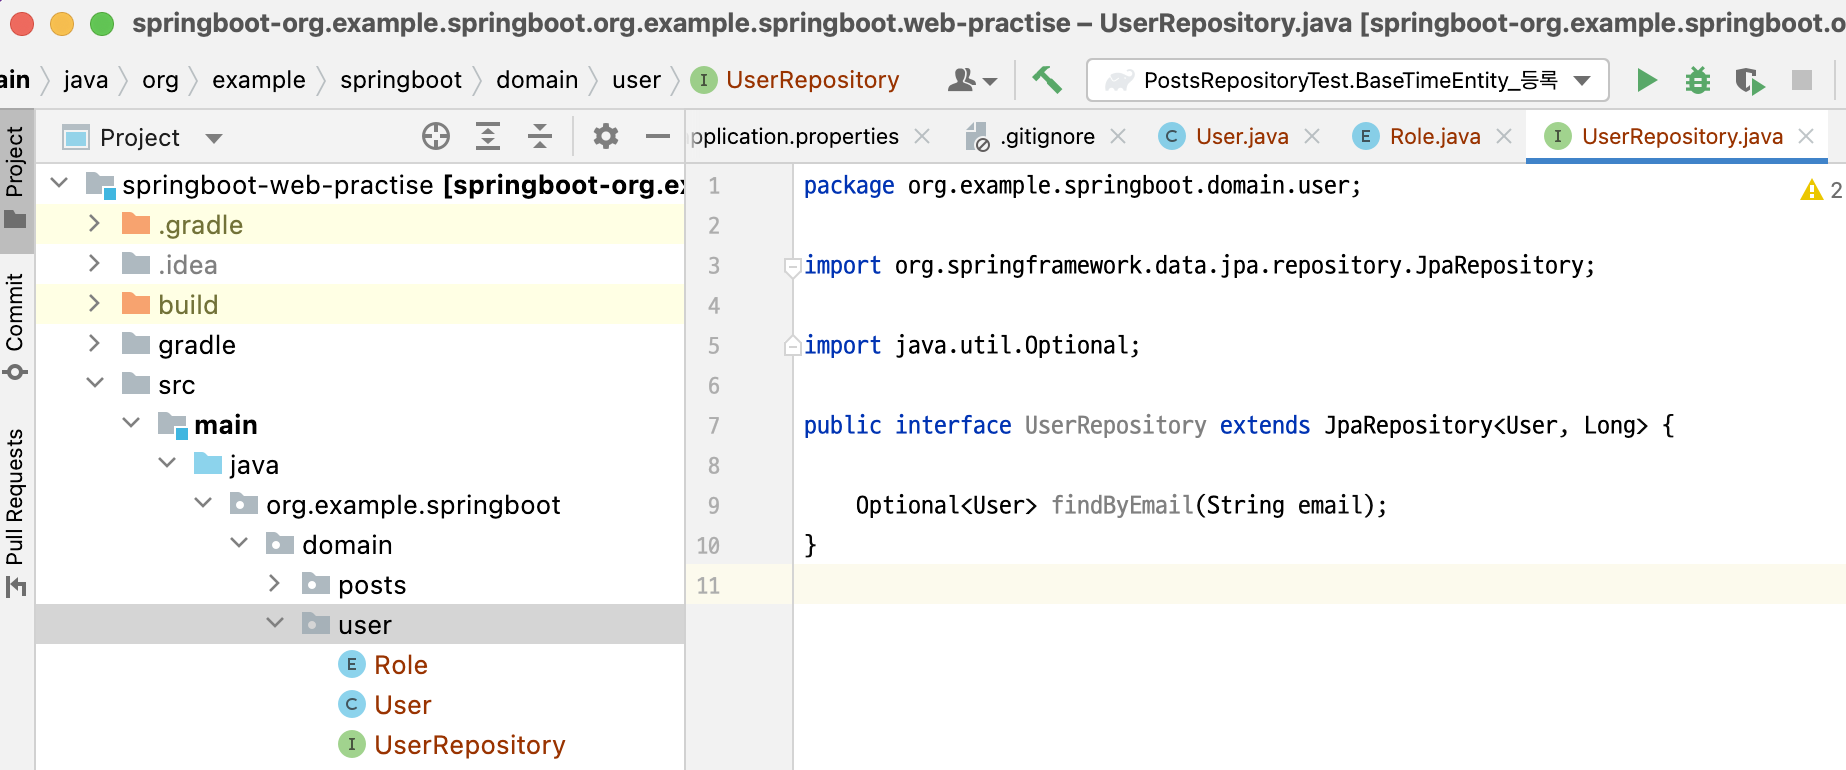The image size is (1846, 770).
Task: Click the warning indicator in editor corner
Action: click(x=1821, y=190)
